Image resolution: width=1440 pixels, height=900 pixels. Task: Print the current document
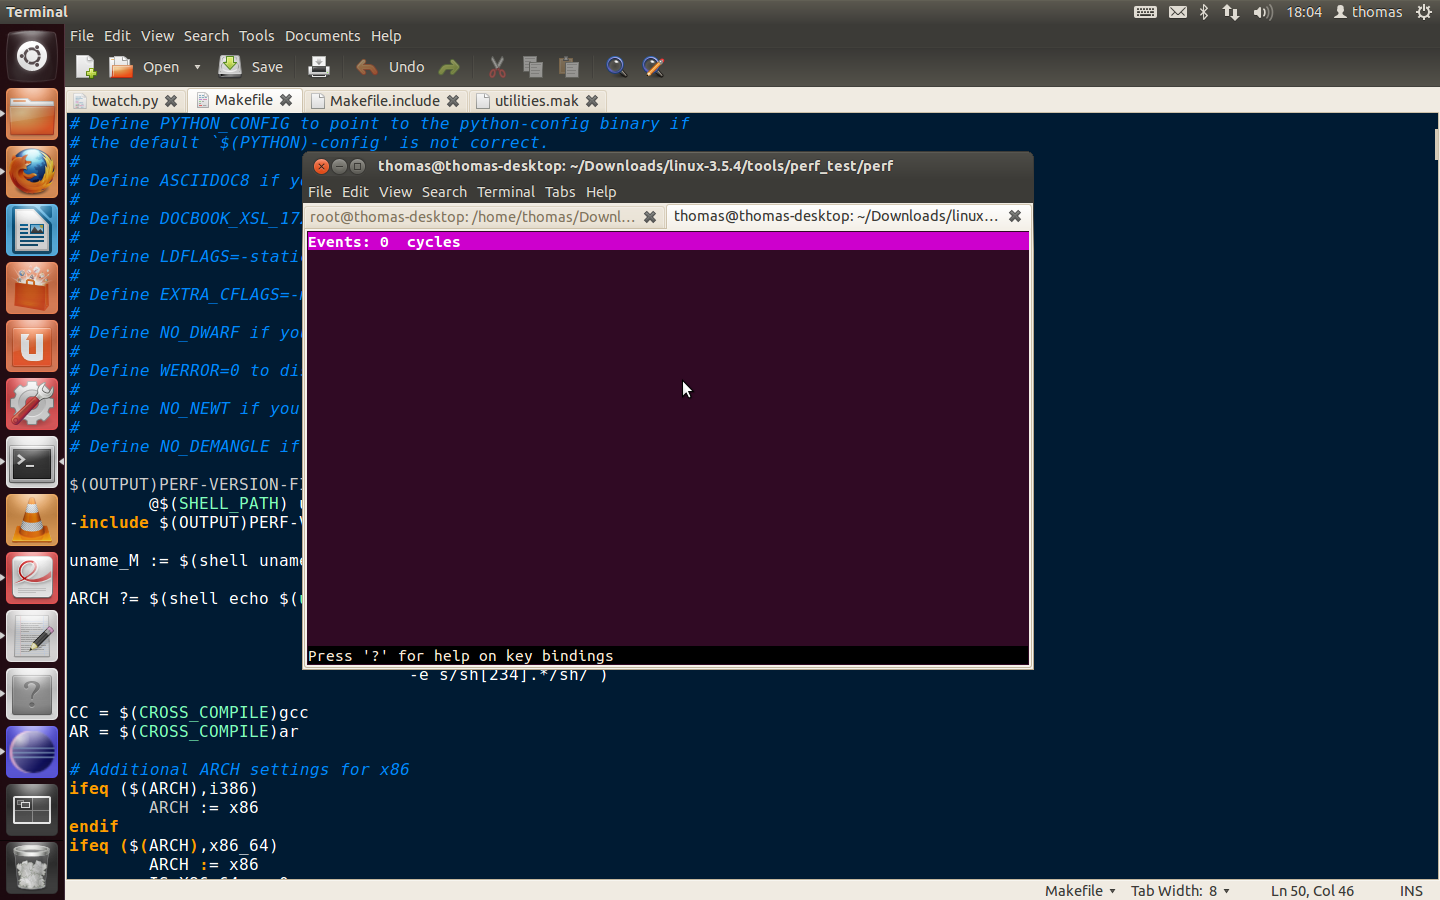coord(319,67)
